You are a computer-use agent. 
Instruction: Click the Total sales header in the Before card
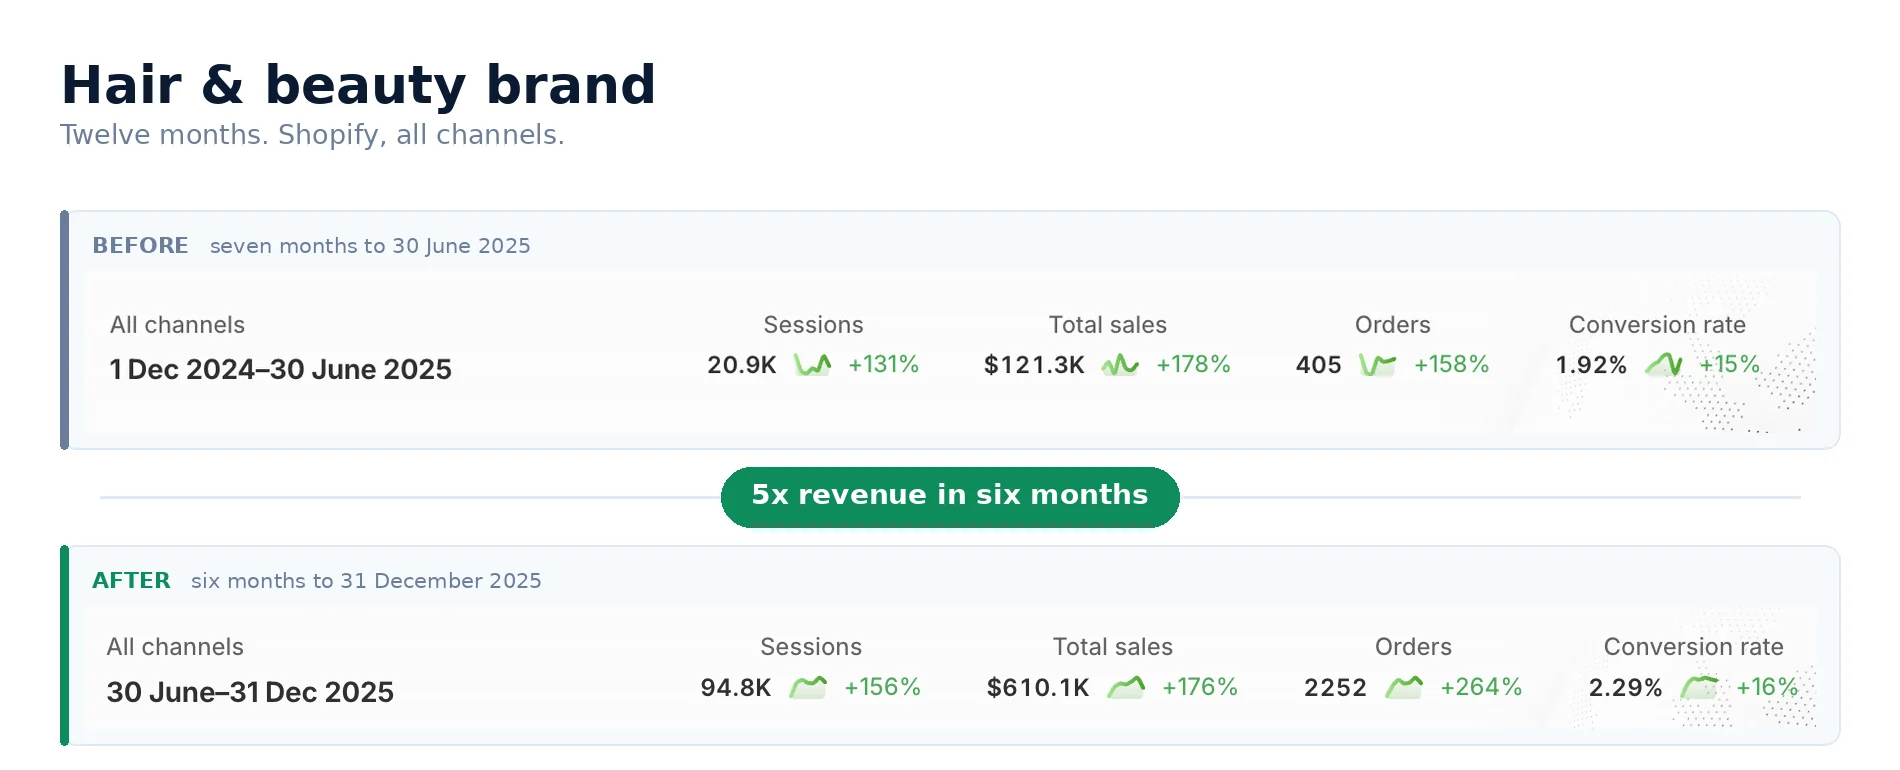tap(1108, 325)
